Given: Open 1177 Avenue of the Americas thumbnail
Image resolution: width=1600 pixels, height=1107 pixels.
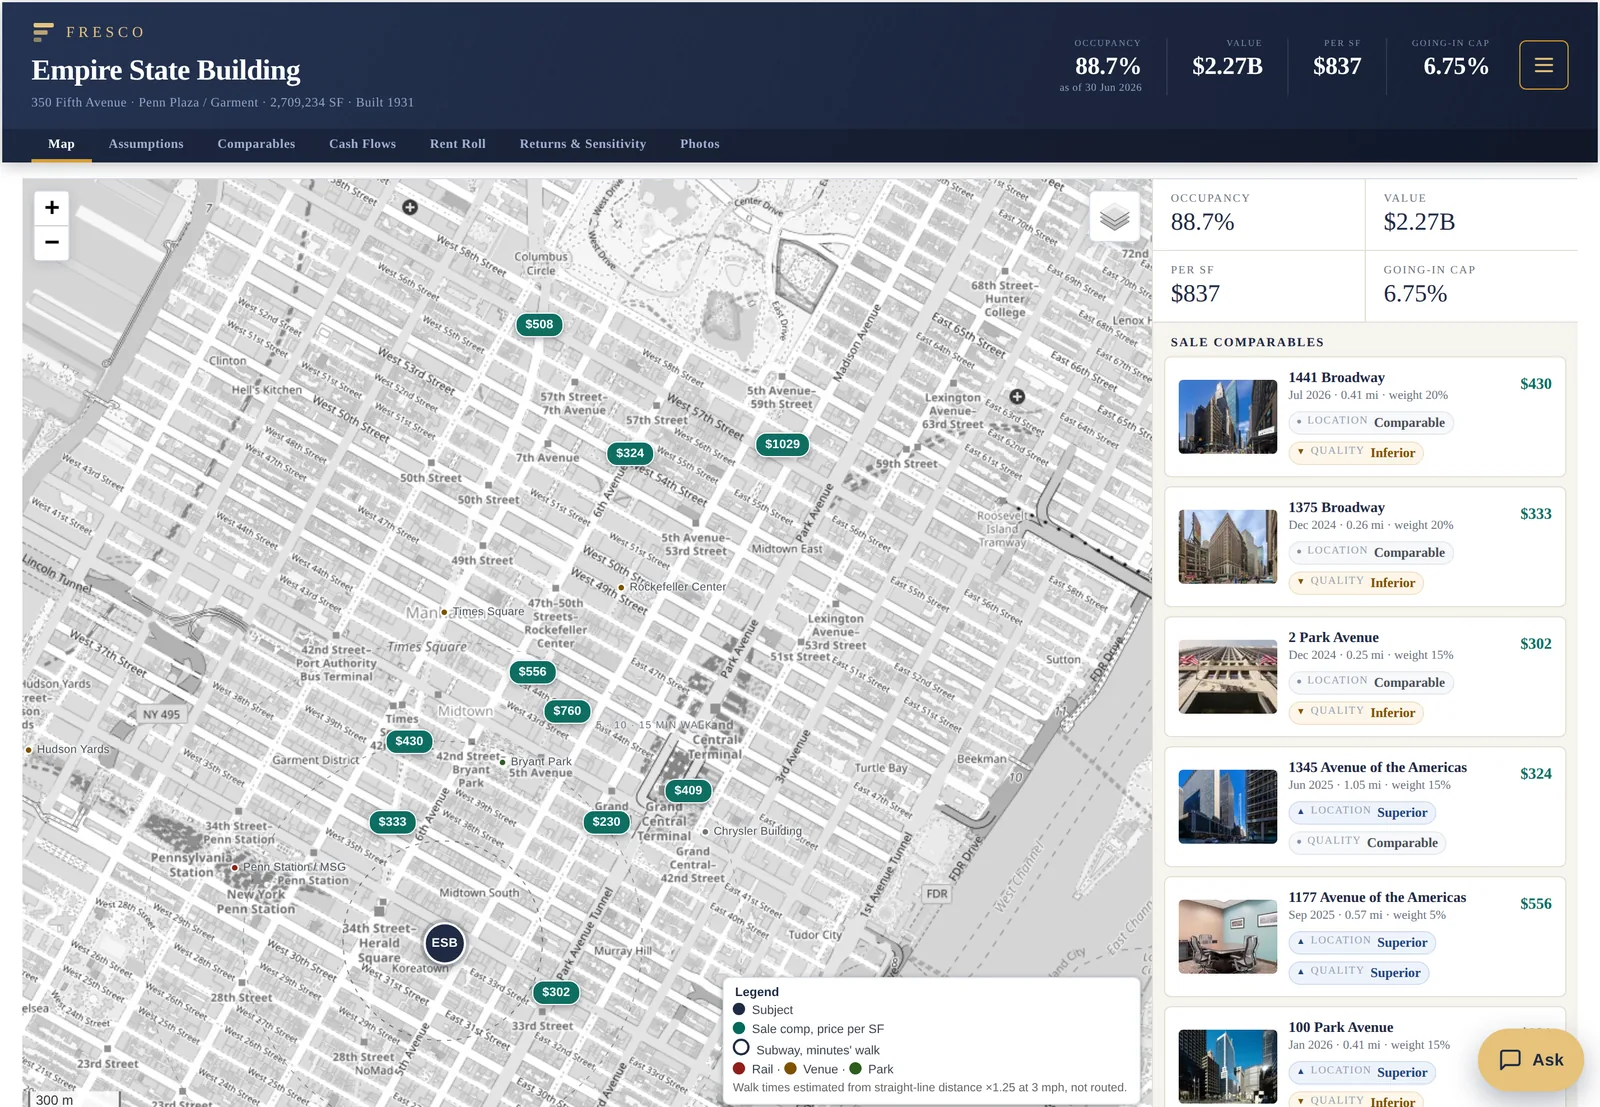Looking at the screenshot, I should (x=1228, y=937).
